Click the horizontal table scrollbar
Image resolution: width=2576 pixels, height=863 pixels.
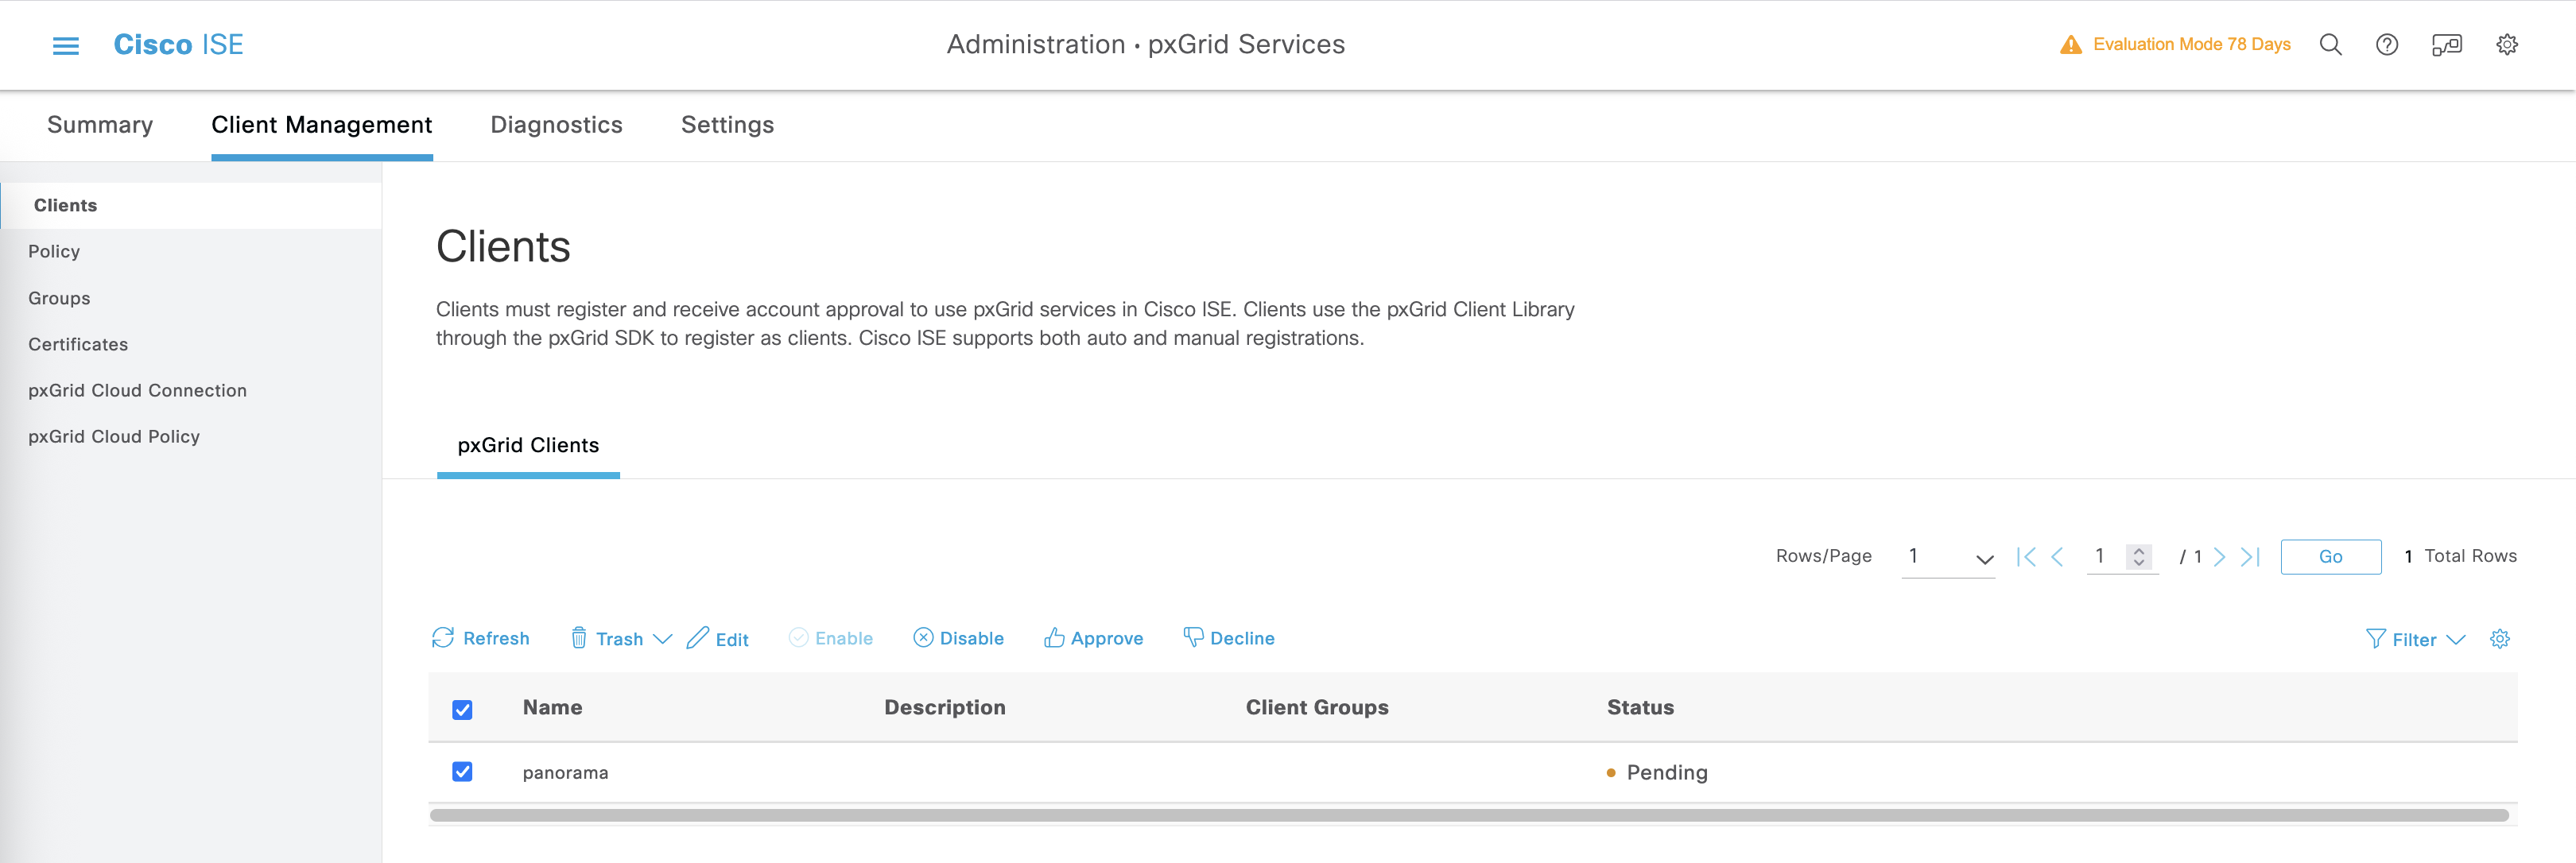click(x=1468, y=815)
